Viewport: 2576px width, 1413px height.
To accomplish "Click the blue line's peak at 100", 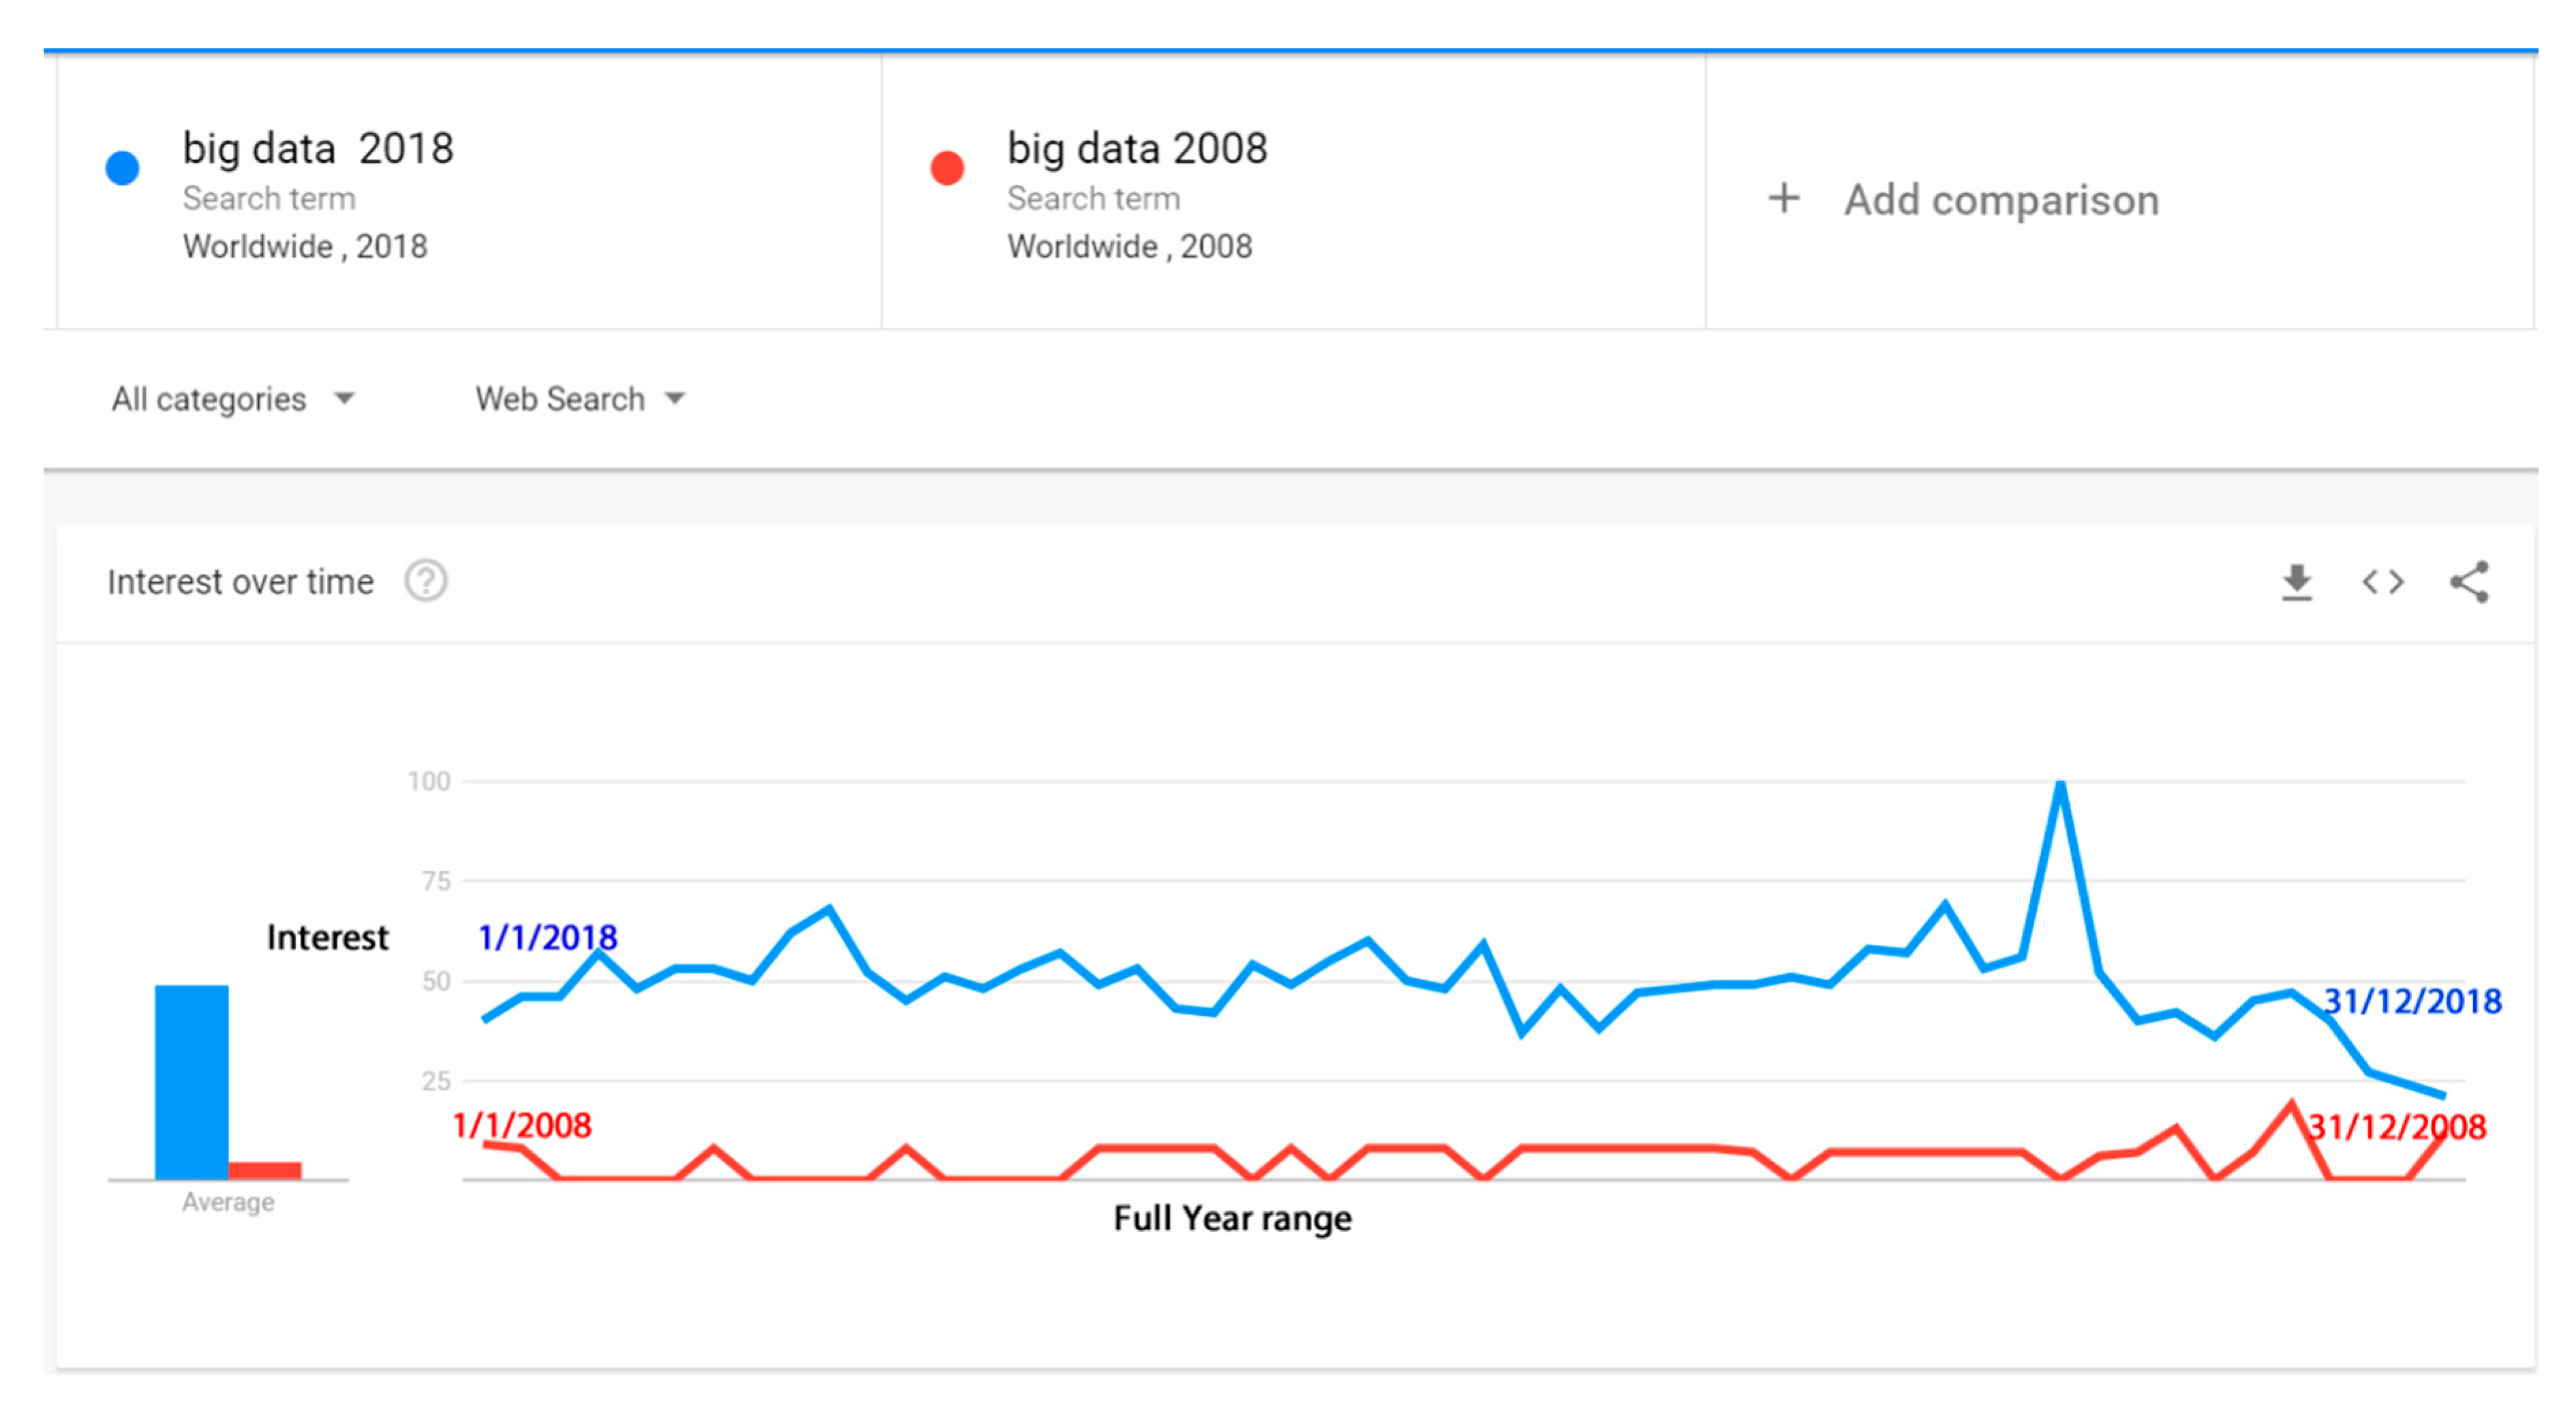I will tap(2060, 784).
